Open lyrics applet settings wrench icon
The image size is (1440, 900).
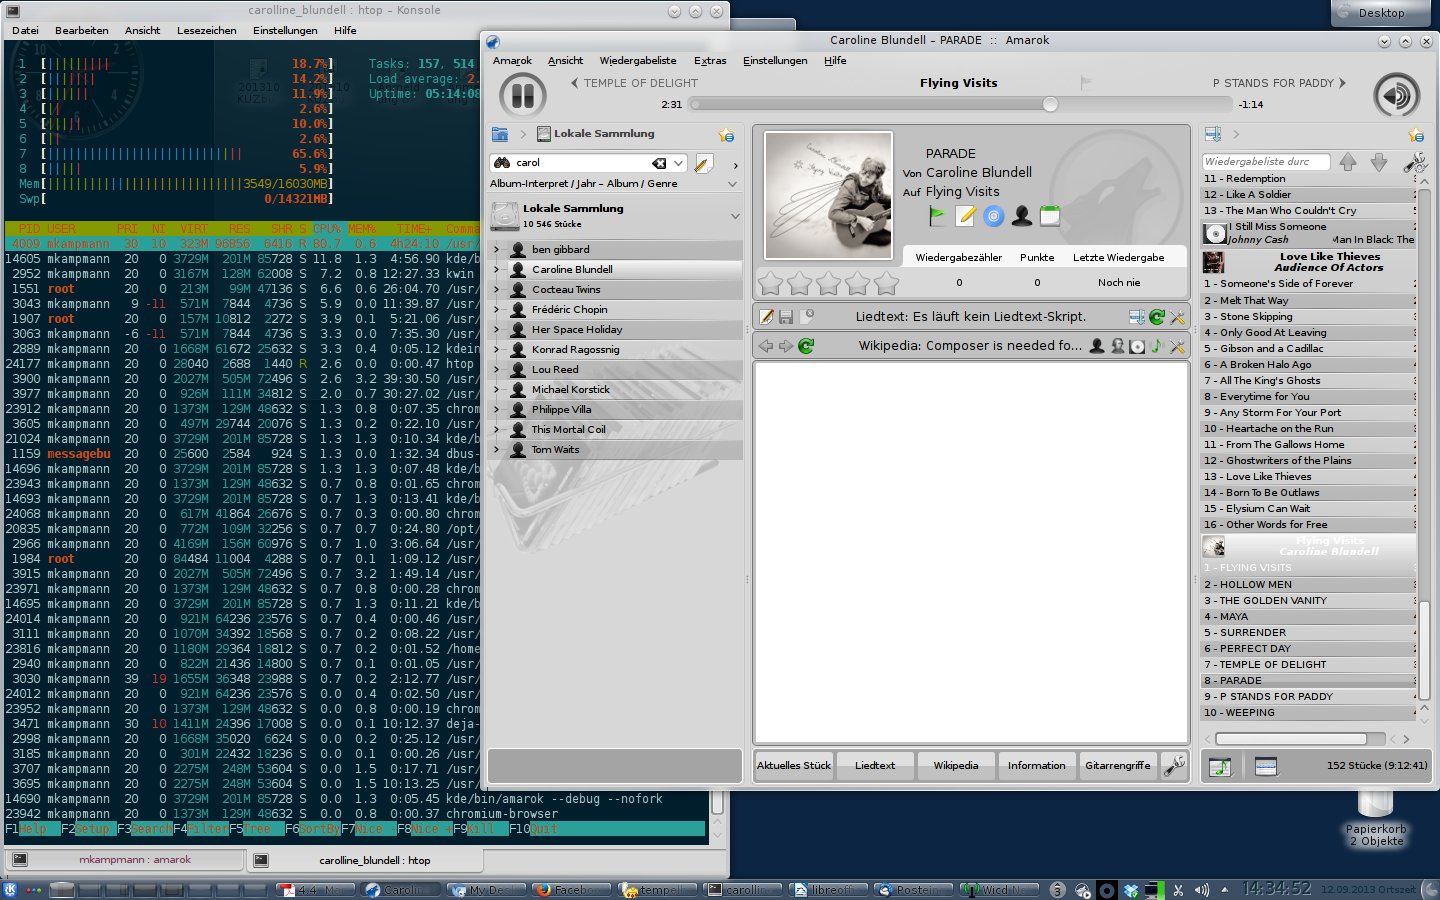click(1177, 317)
